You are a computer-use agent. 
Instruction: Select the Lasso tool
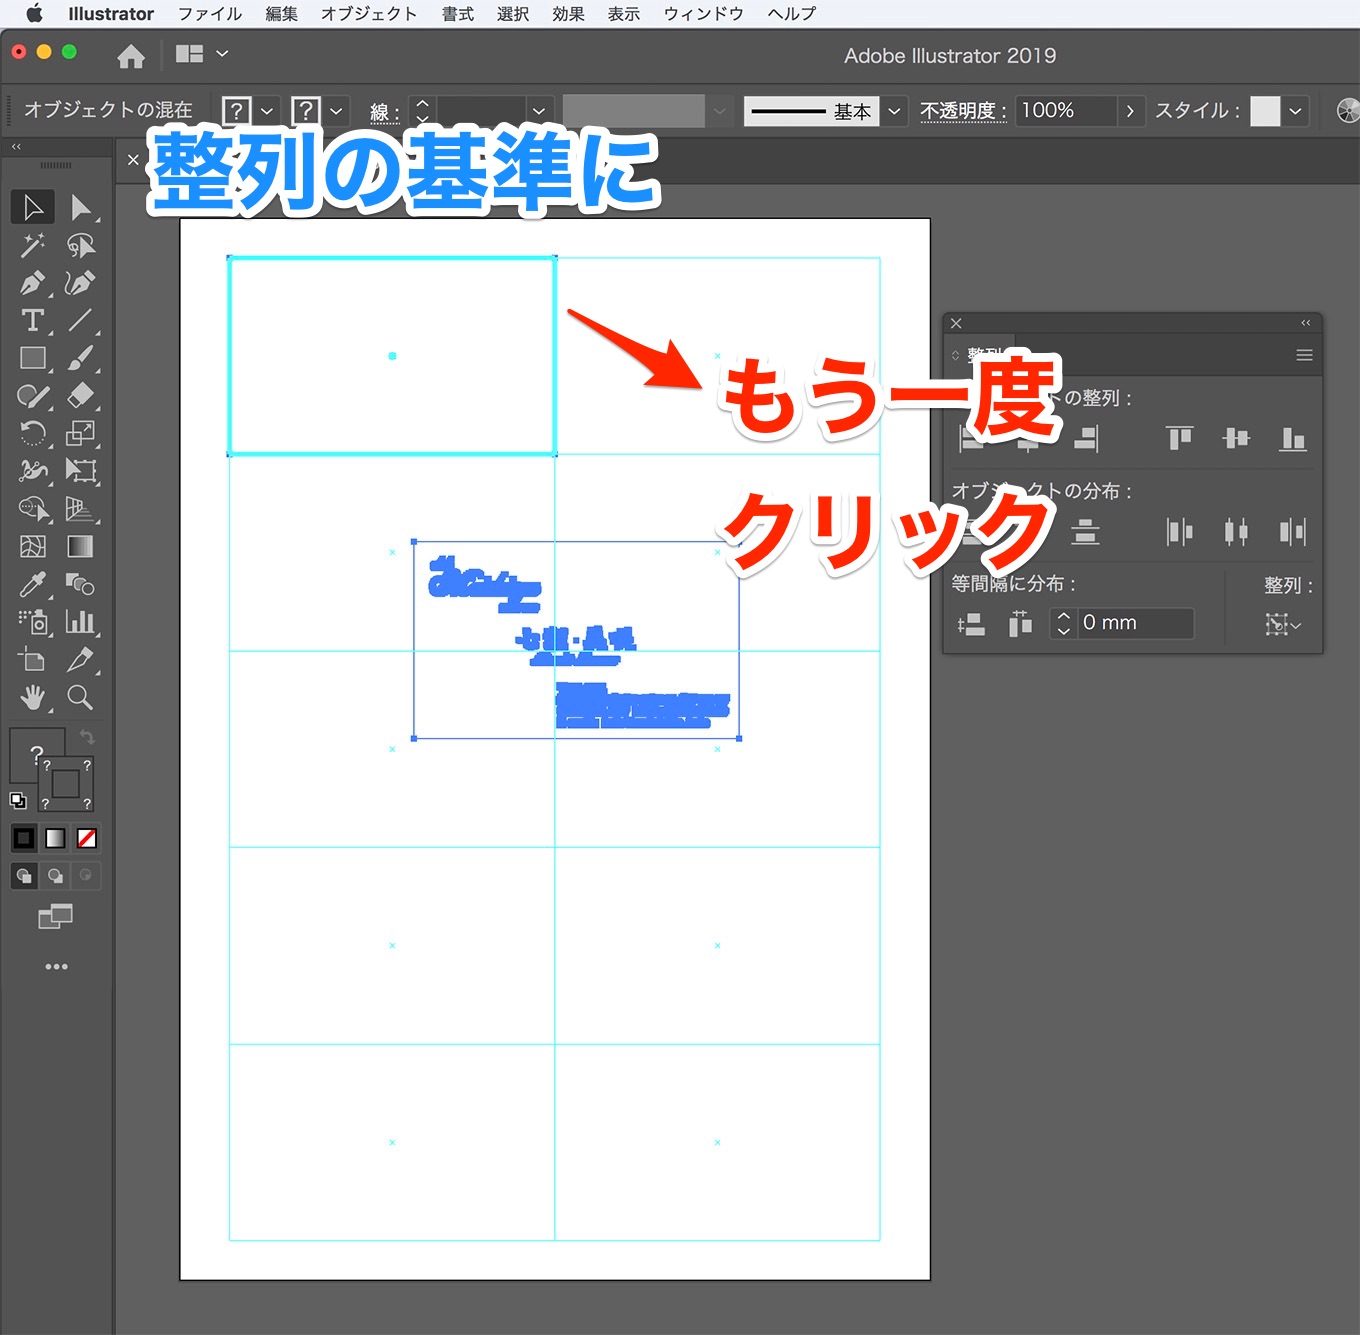click(x=80, y=245)
